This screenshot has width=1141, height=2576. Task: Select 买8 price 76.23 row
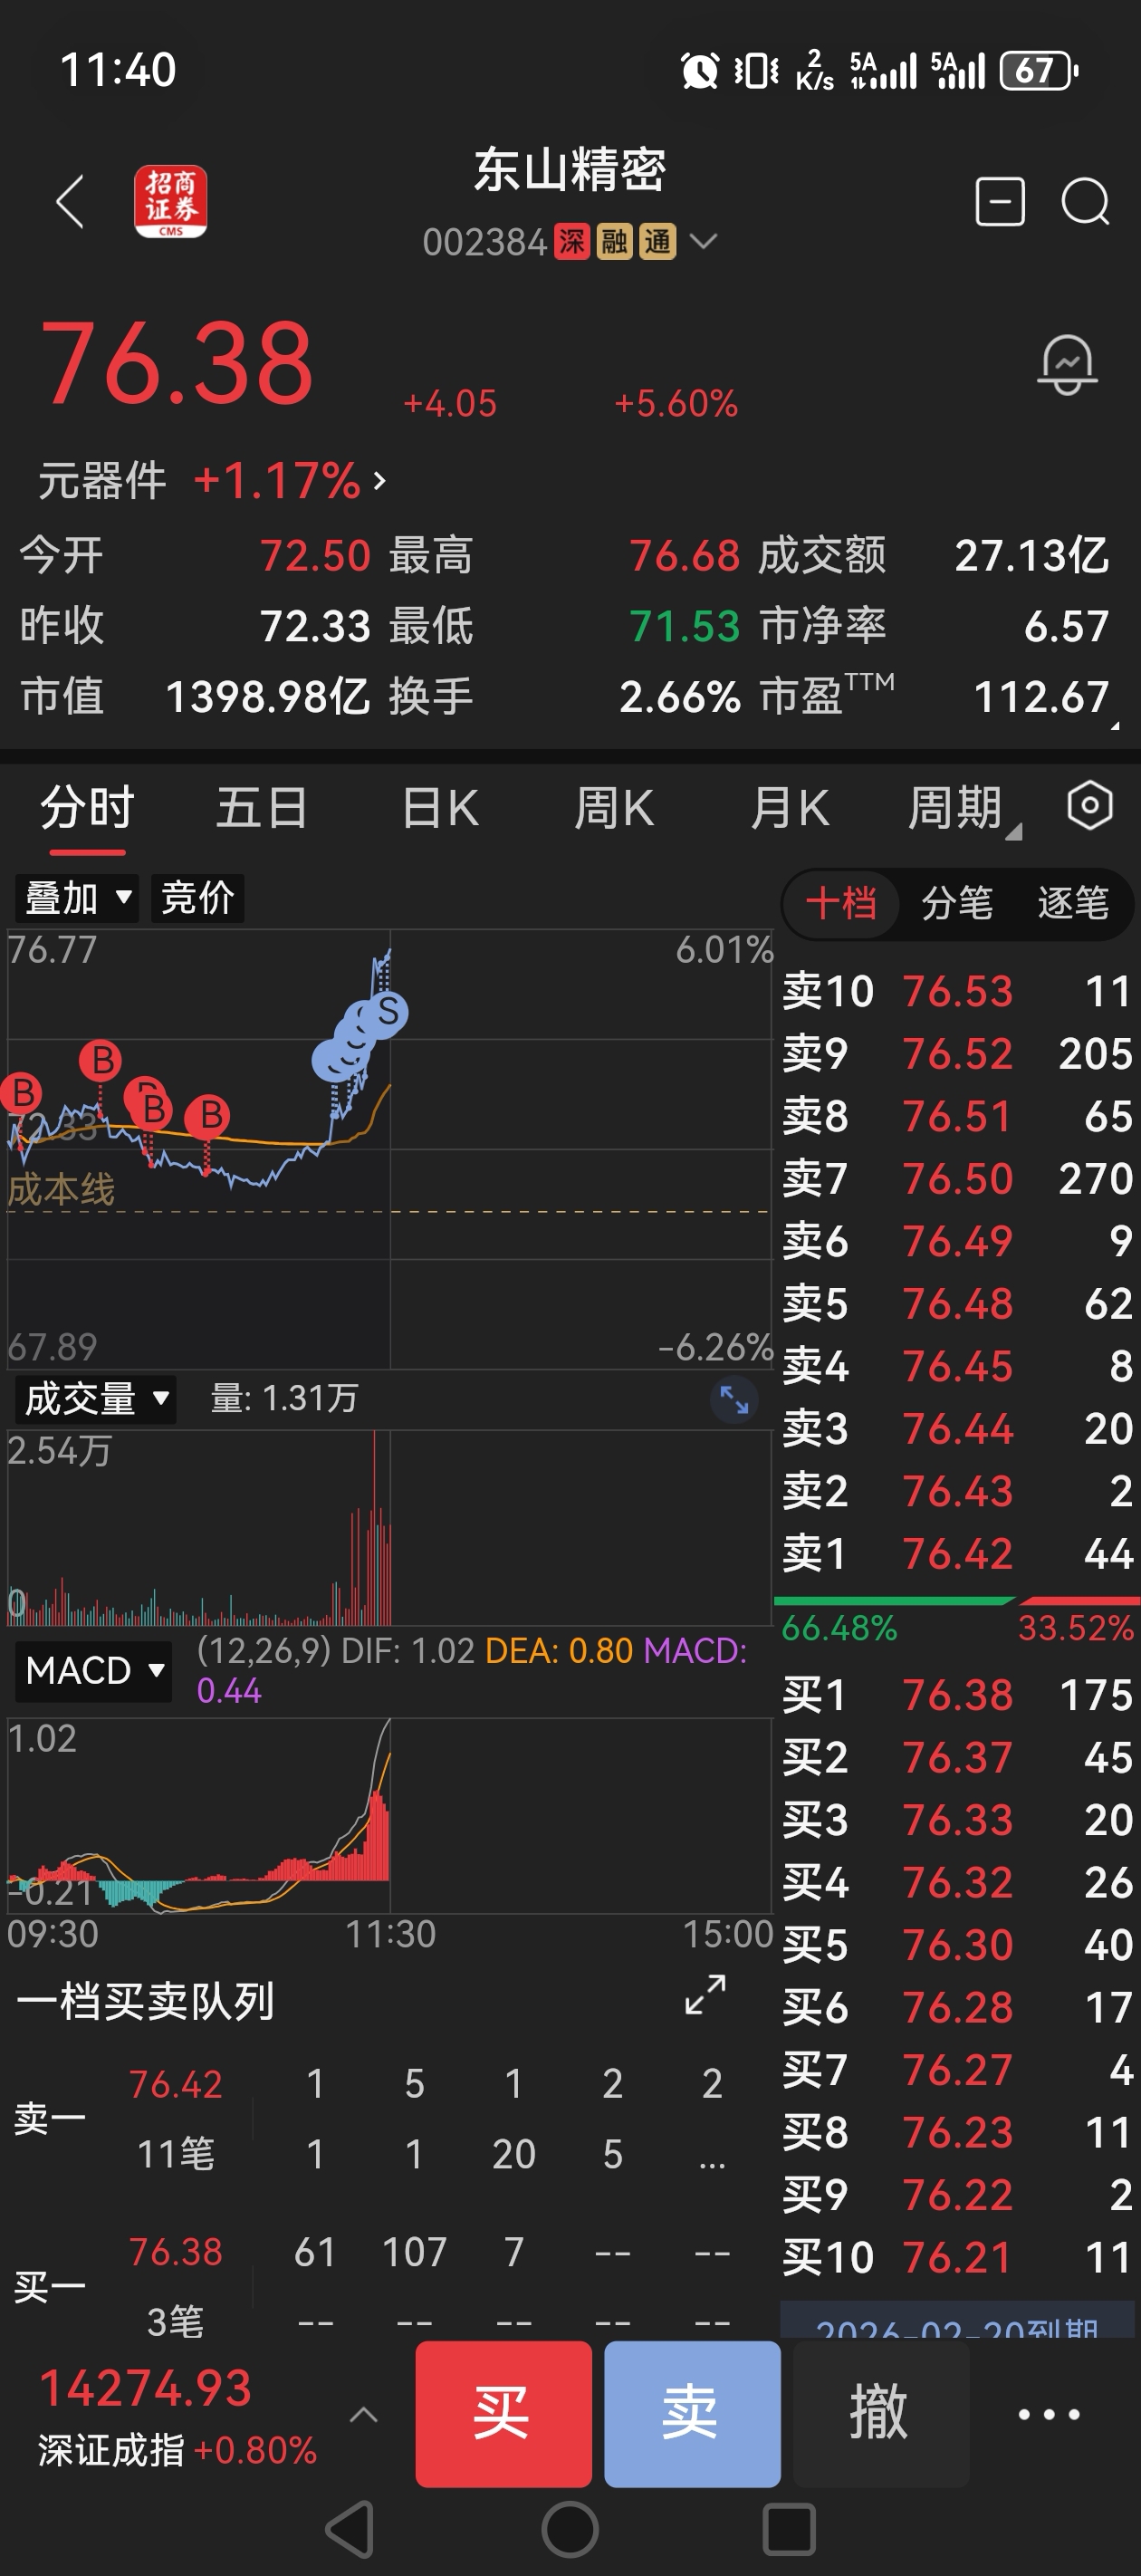[957, 2132]
